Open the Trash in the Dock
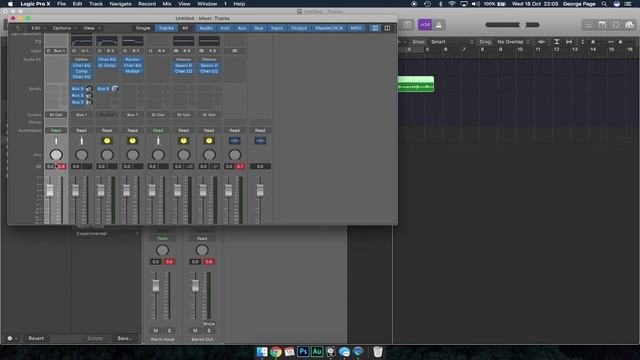This screenshot has width=640, height=360. pyautogui.click(x=378, y=351)
